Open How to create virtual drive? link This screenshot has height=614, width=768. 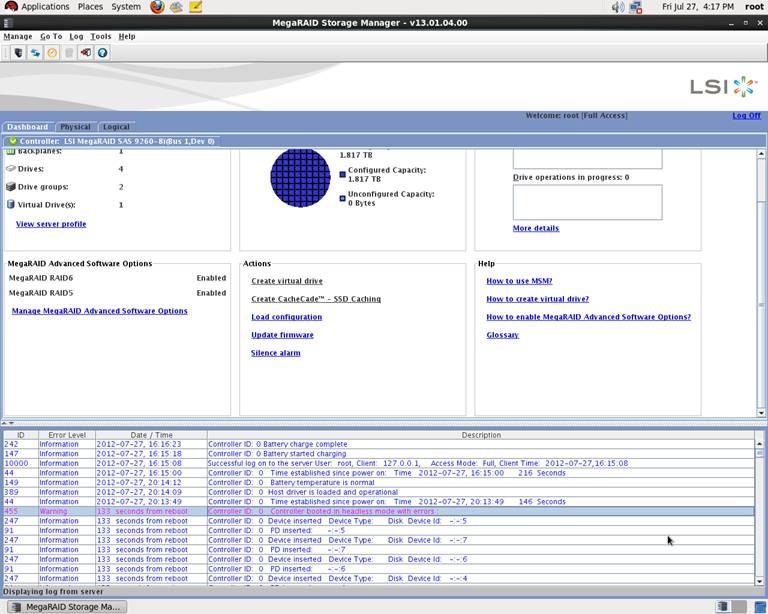pos(537,299)
